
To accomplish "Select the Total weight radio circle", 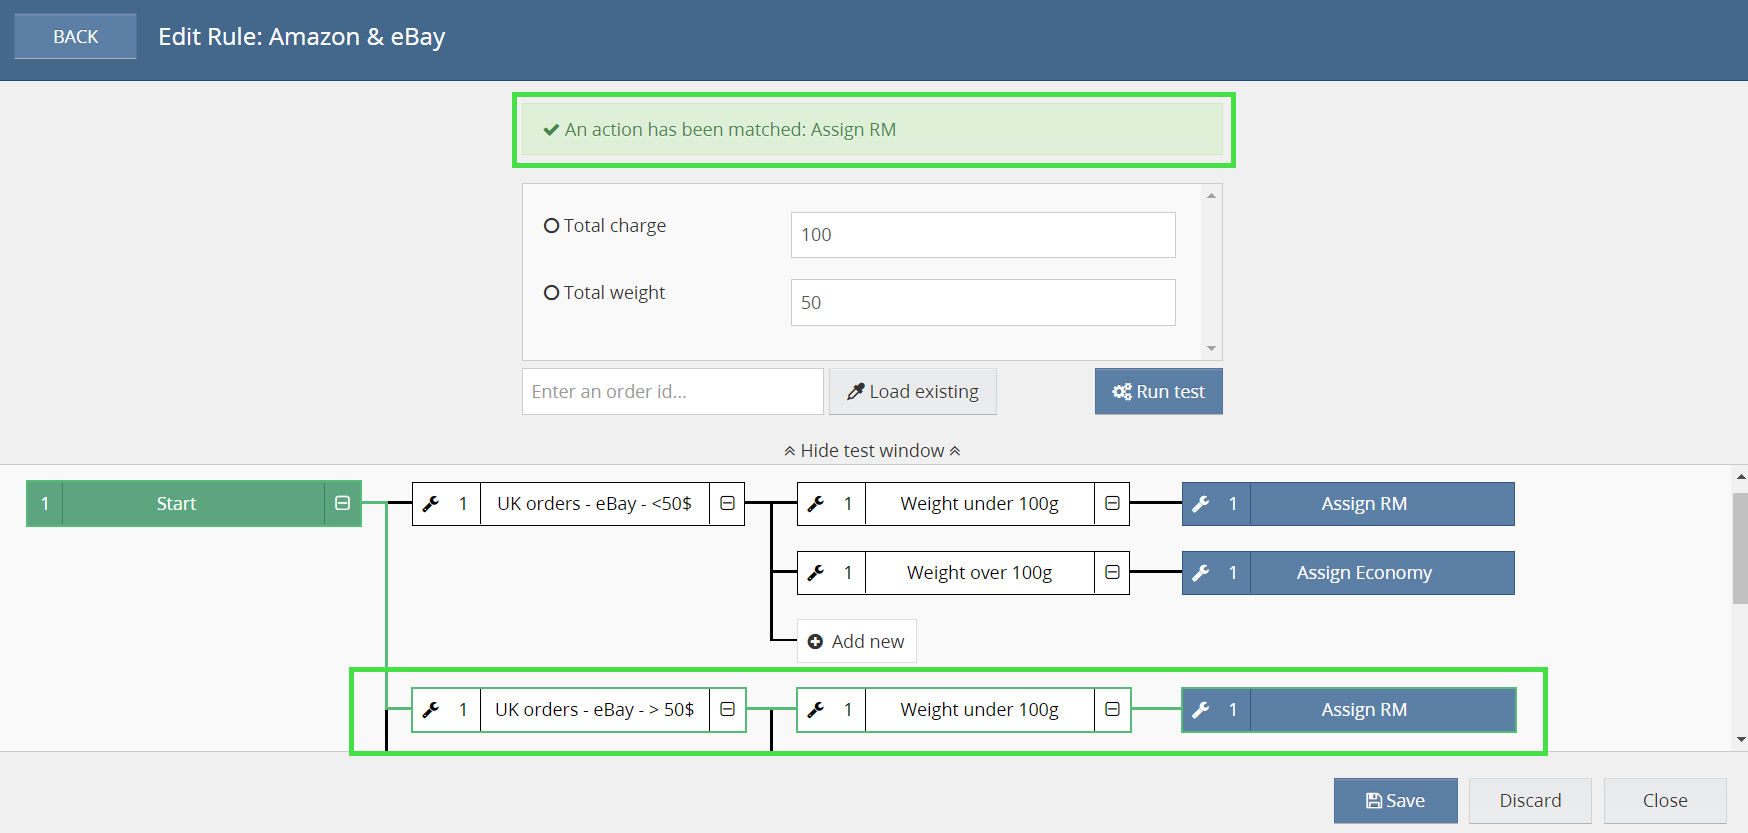I will coord(551,293).
